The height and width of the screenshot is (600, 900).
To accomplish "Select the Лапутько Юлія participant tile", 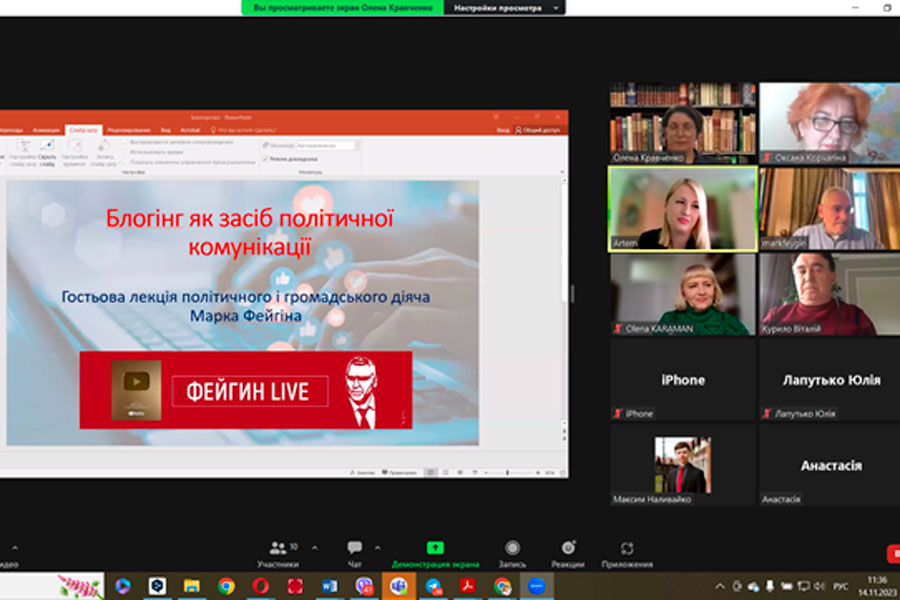I will 830,380.
